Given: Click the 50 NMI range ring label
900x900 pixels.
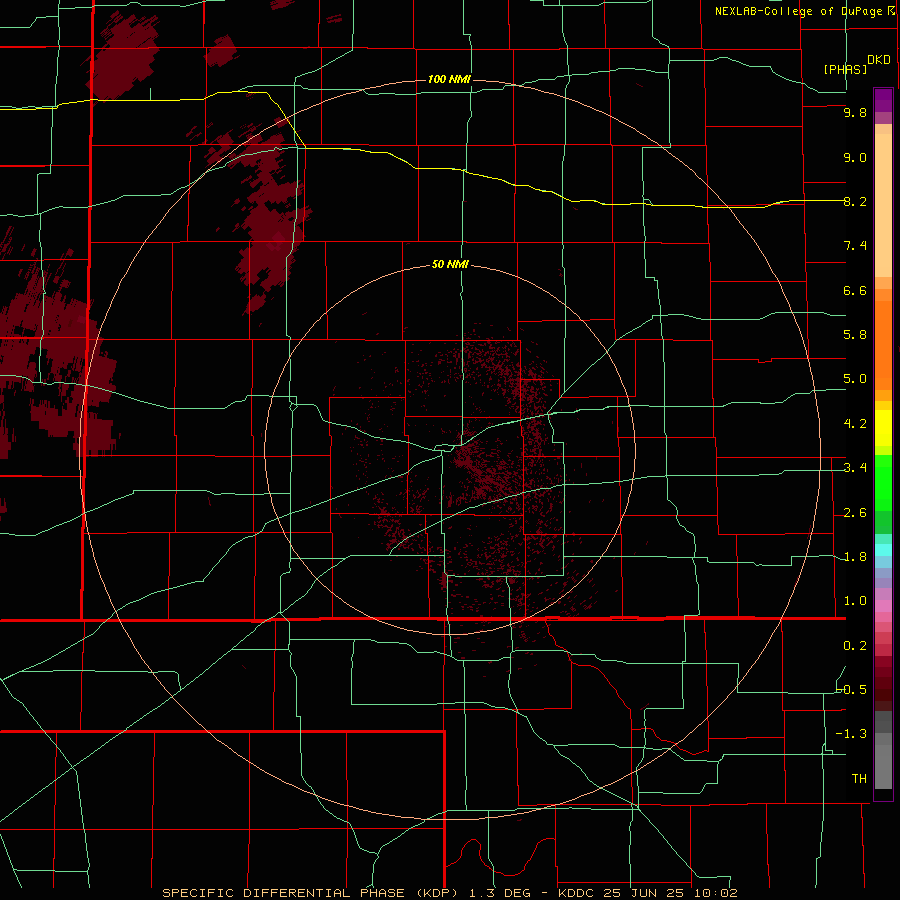Looking at the screenshot, I should [450, 264].
